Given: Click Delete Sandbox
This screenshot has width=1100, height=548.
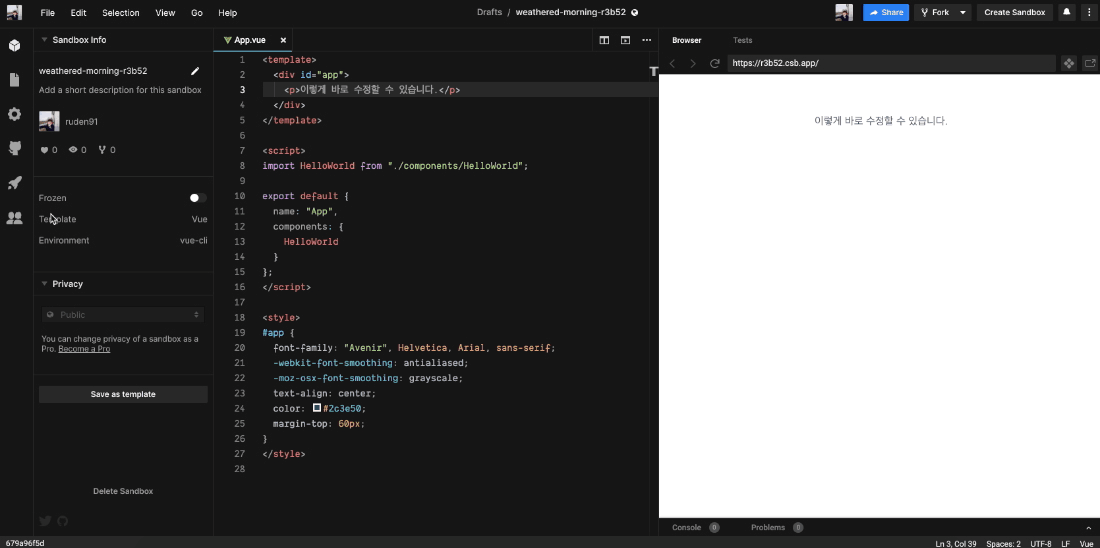Looking at the screenshot, I should tap(123, 491).
